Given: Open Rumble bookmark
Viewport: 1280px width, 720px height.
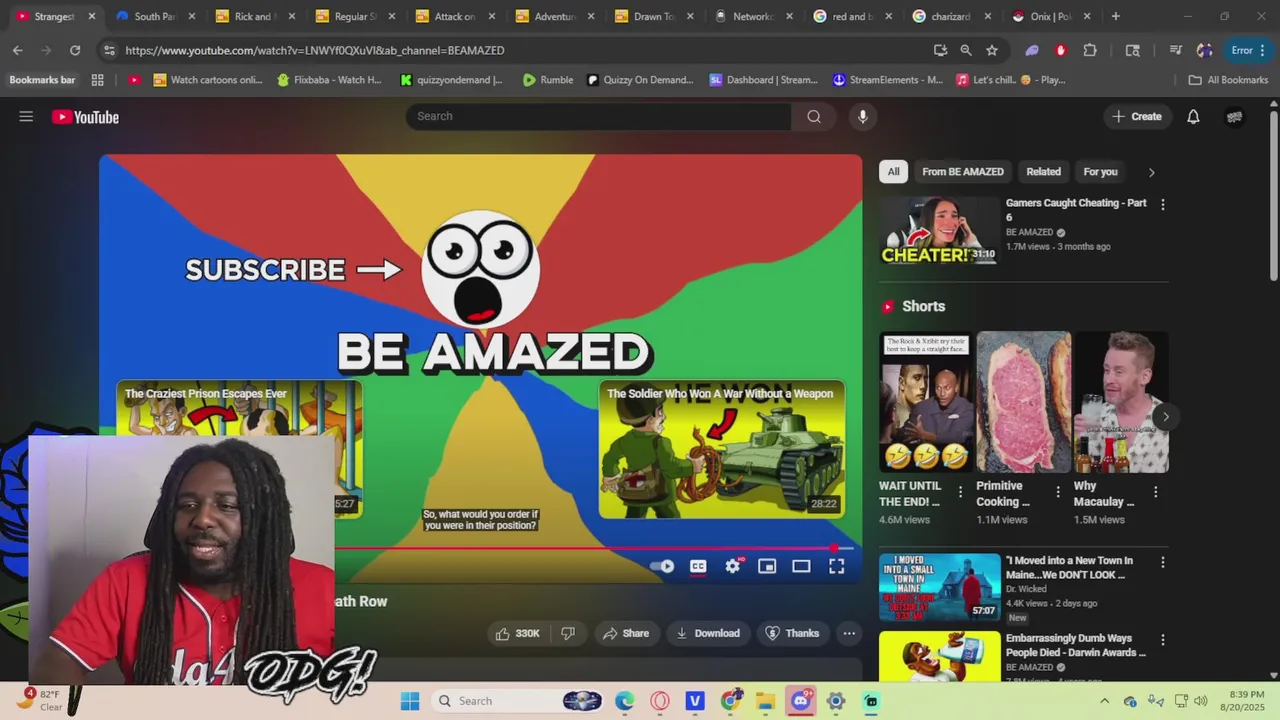Looking at the screenshot, I should point(548,80).
